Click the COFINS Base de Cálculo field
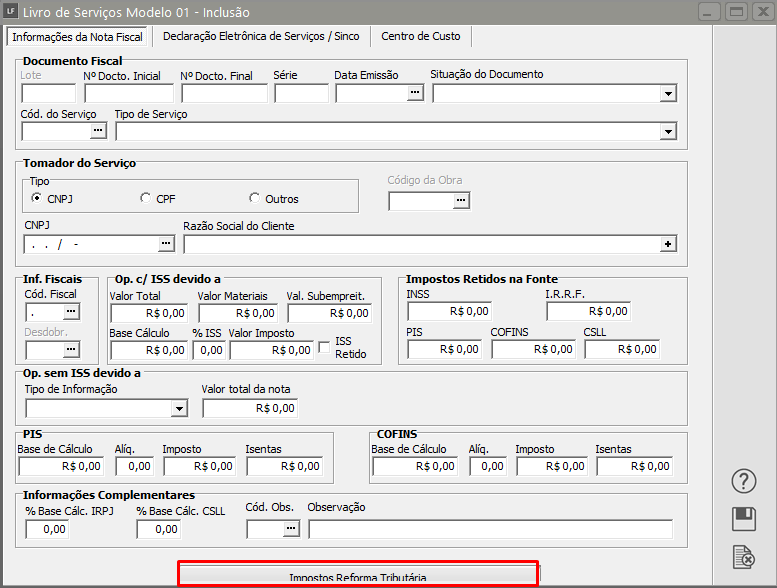 pyautogui.click(x=415, y=466)
